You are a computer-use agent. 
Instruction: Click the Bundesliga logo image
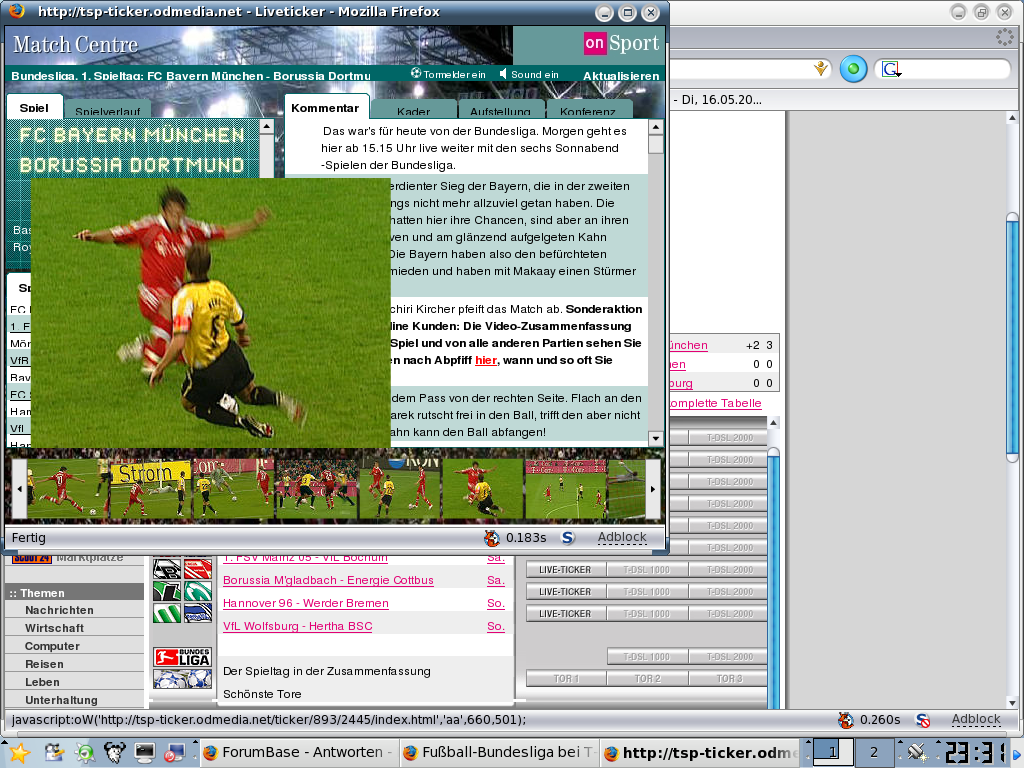(x=182, y=657)
